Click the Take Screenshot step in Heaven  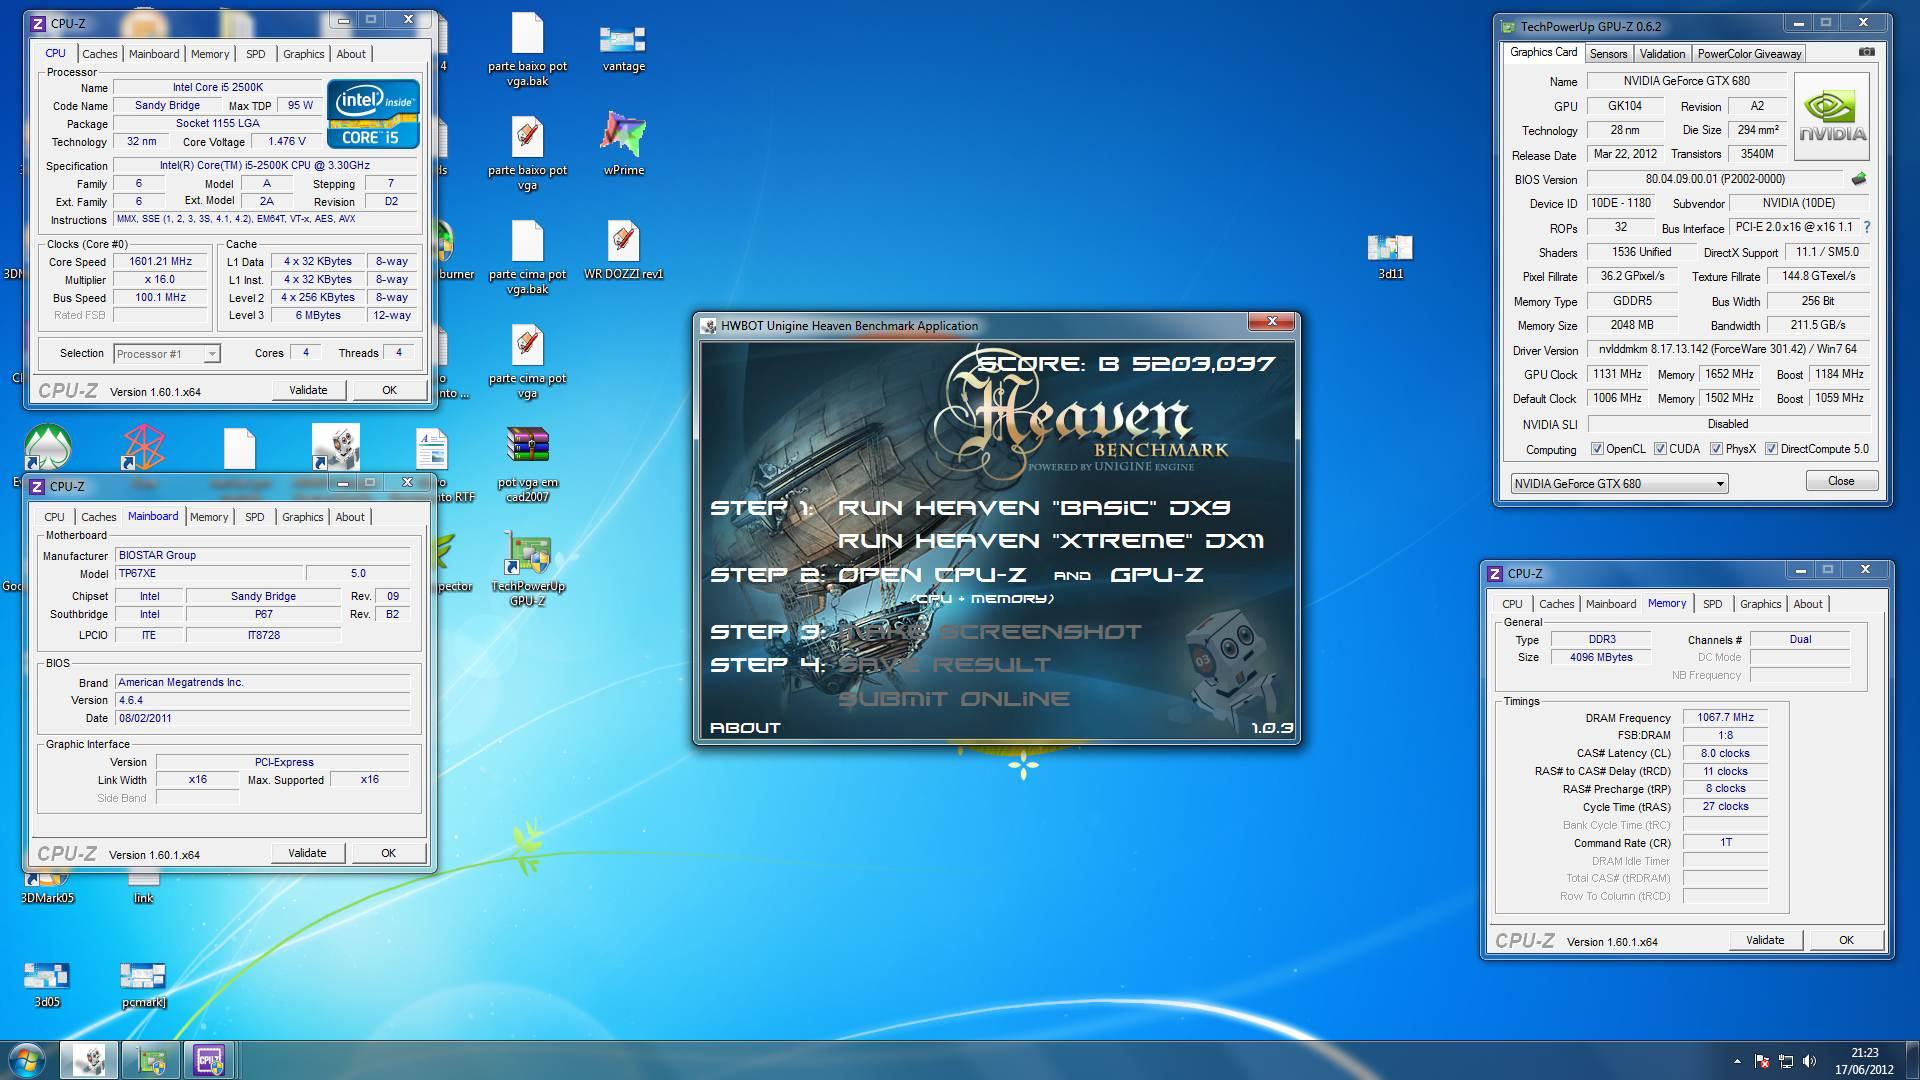click(x=989, y=632)
